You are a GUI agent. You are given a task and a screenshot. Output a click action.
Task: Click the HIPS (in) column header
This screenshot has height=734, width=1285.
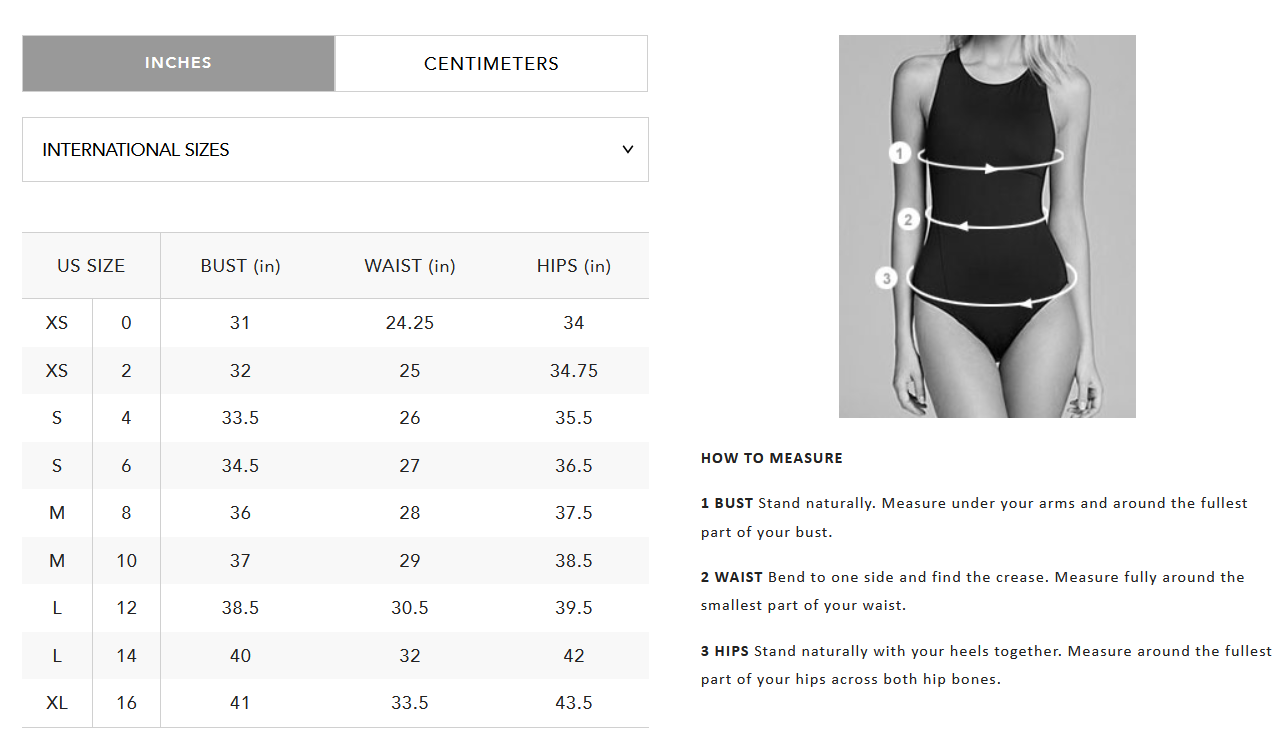coord(574,266)
